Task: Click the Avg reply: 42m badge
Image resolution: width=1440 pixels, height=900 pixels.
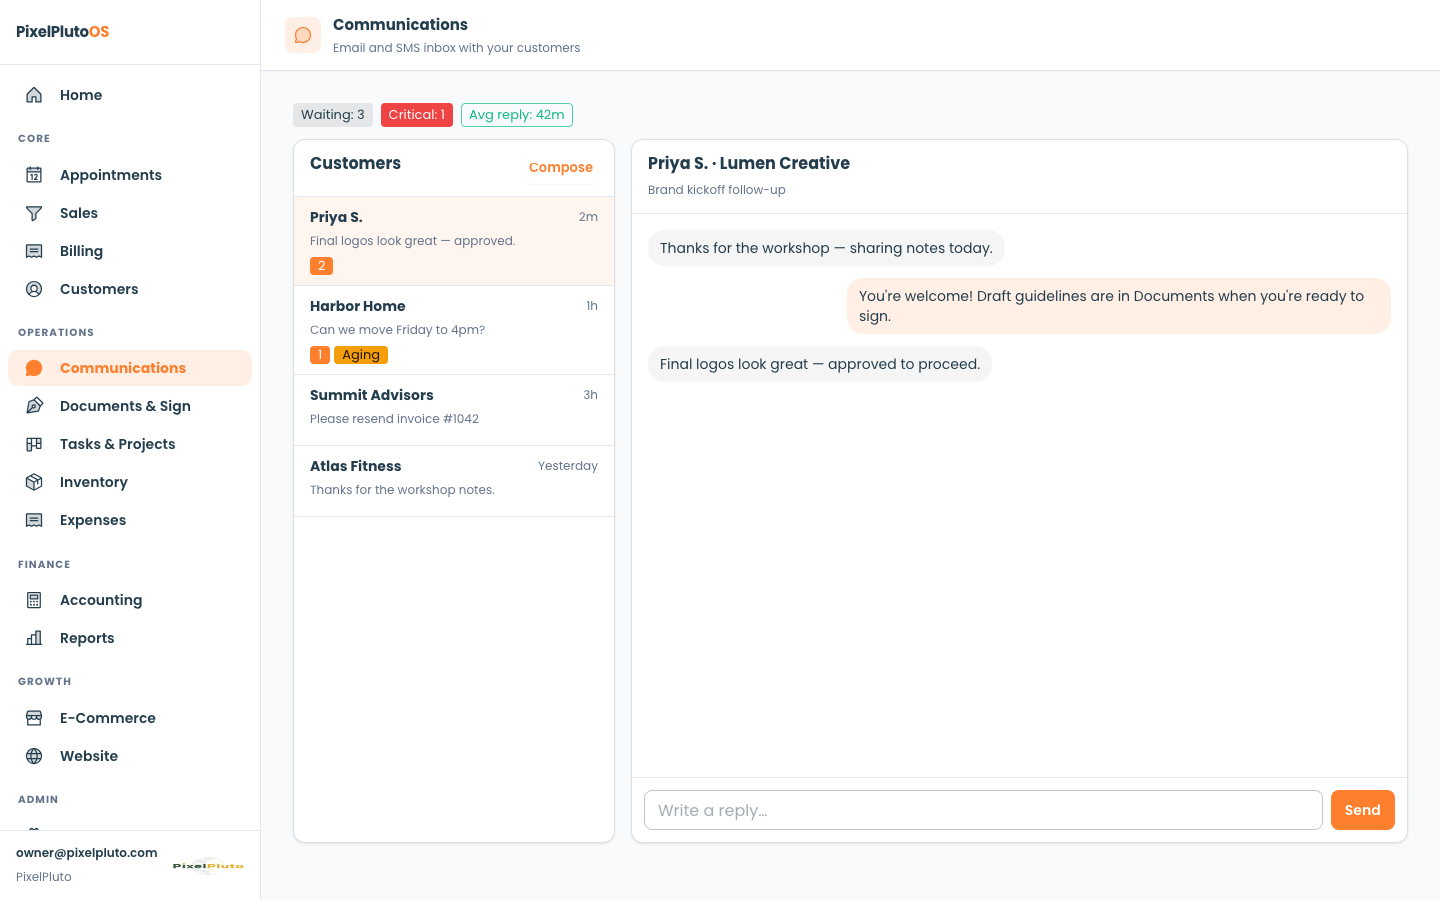Action: (517, 115)
